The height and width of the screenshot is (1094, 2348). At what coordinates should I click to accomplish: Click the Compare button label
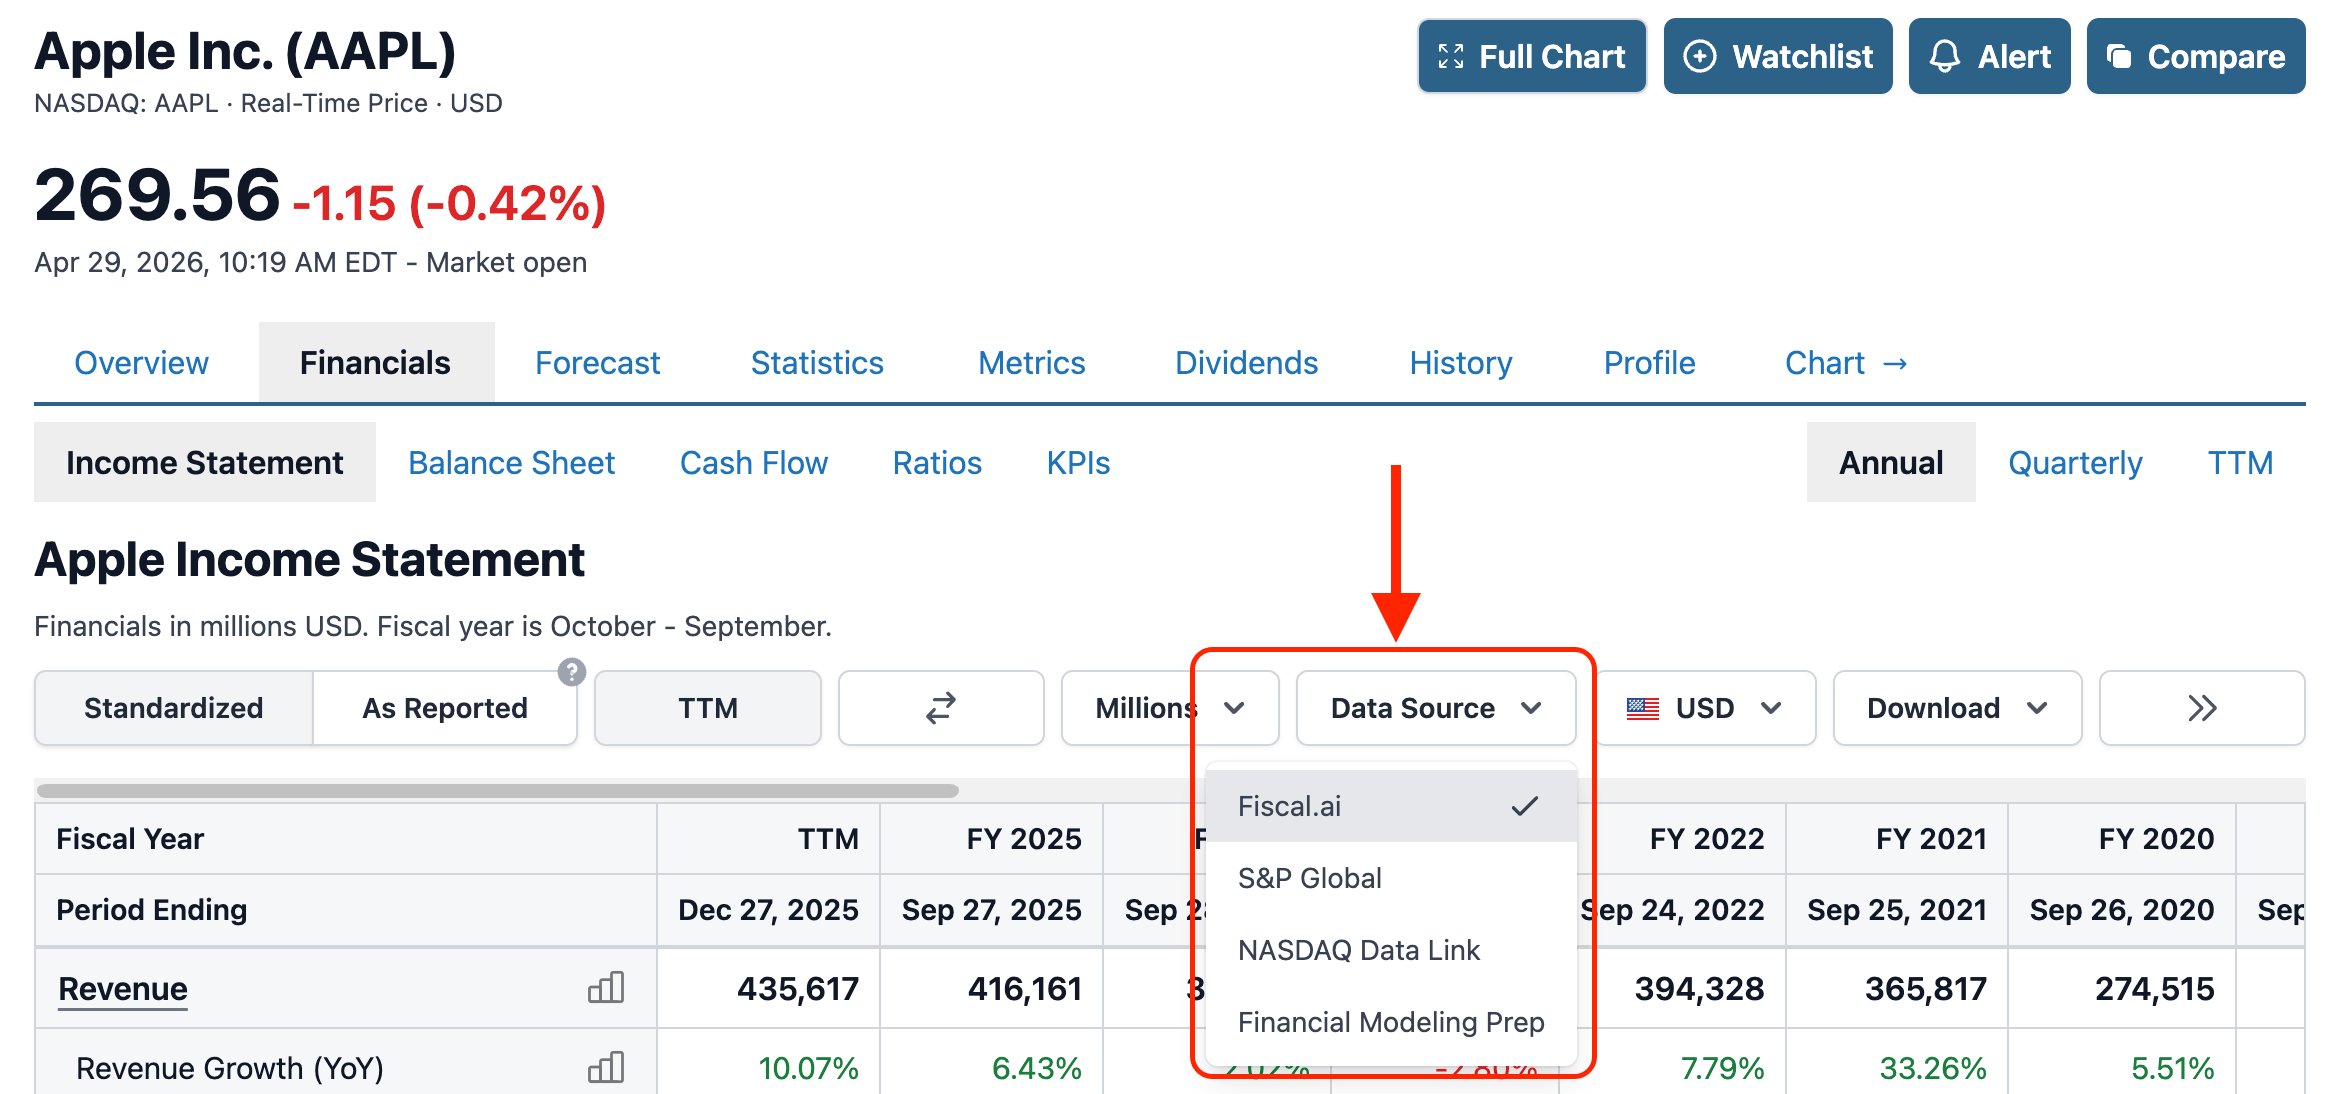tap(2217, 57)
